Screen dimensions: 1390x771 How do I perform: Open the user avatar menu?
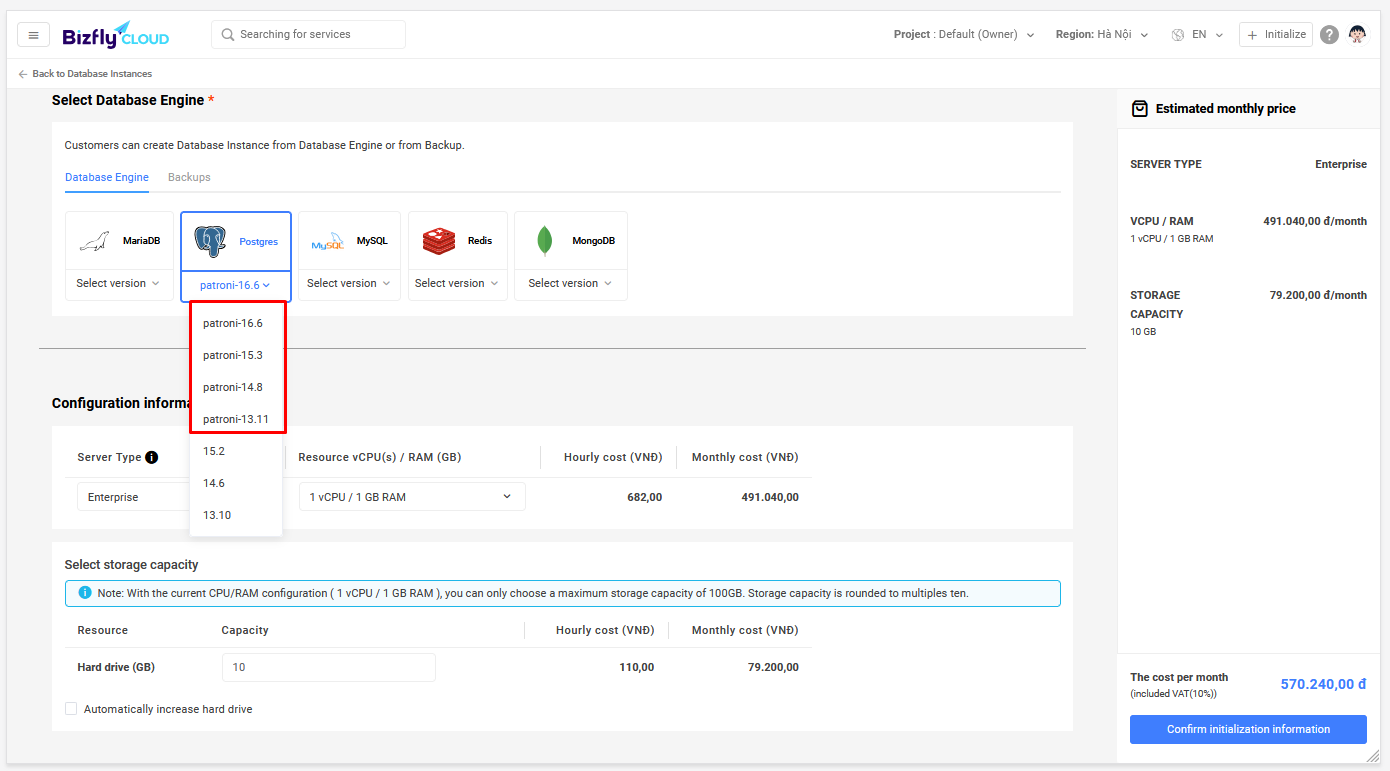coord(1357,34)
